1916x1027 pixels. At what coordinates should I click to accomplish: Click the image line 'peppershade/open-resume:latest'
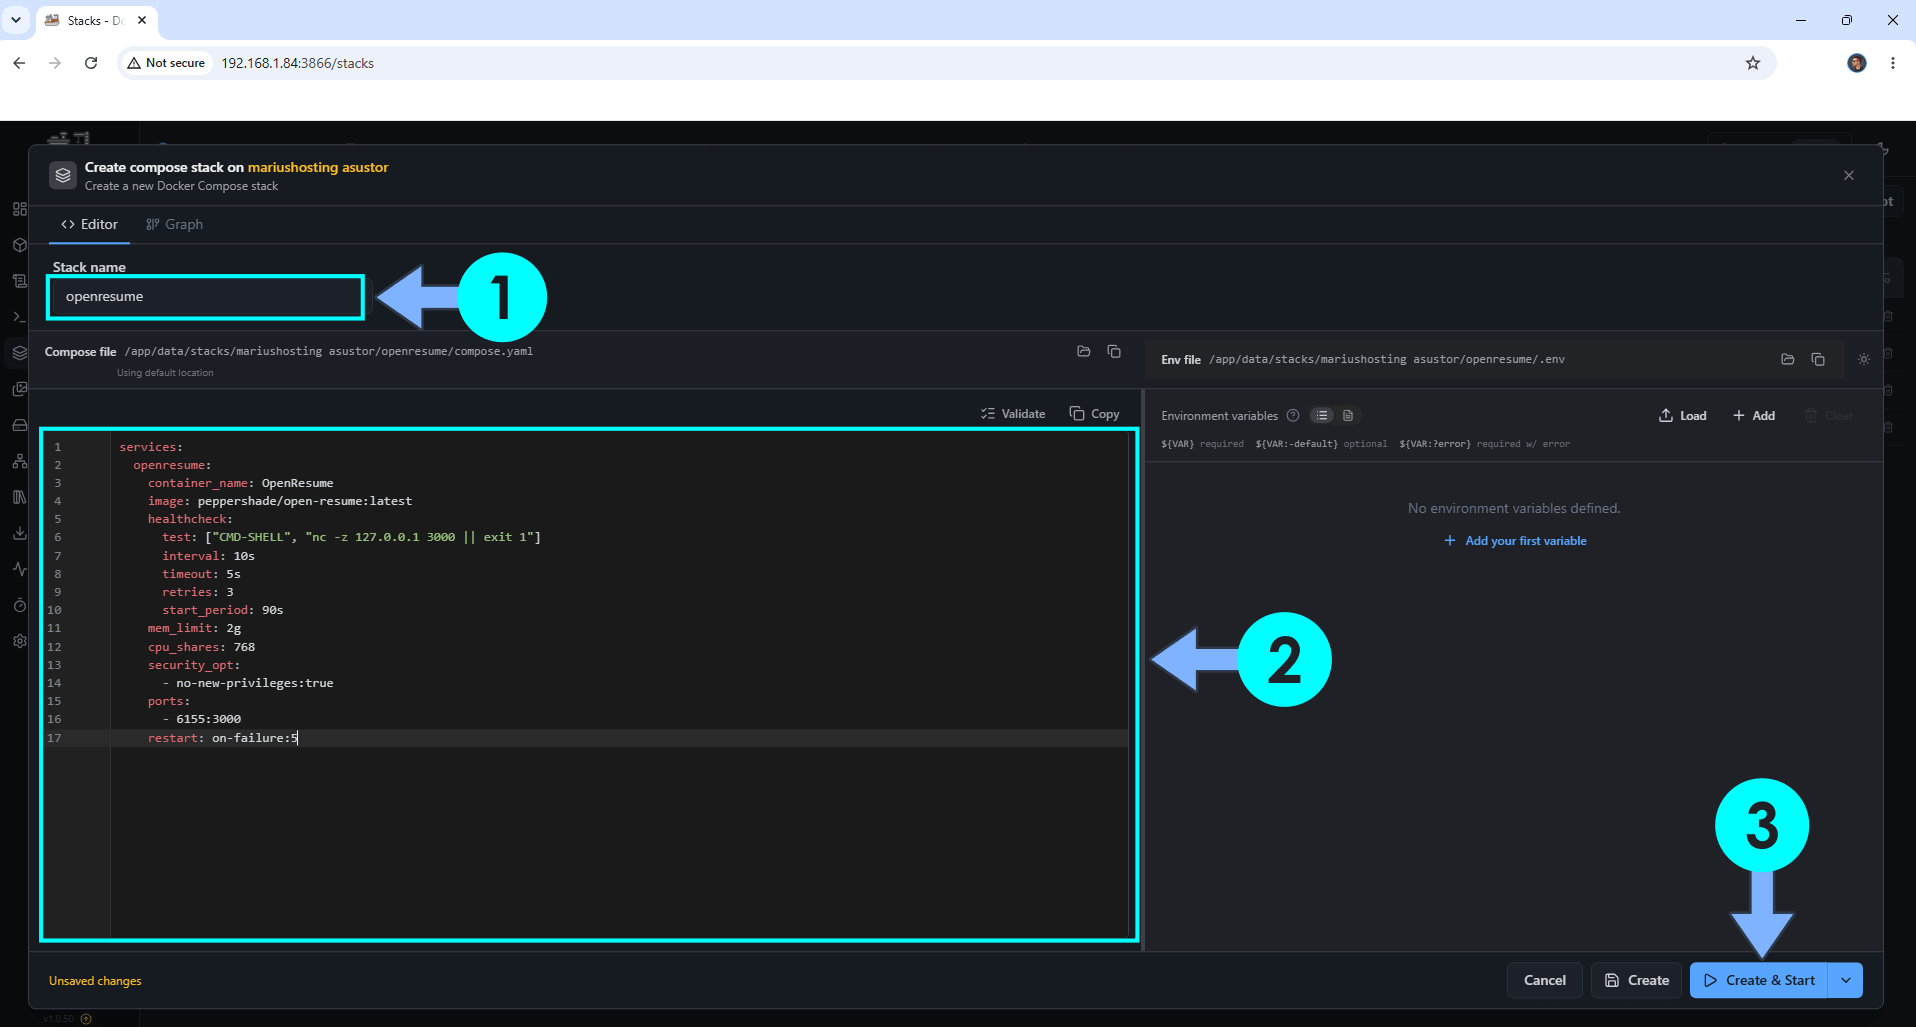click(x=280, y=501)
